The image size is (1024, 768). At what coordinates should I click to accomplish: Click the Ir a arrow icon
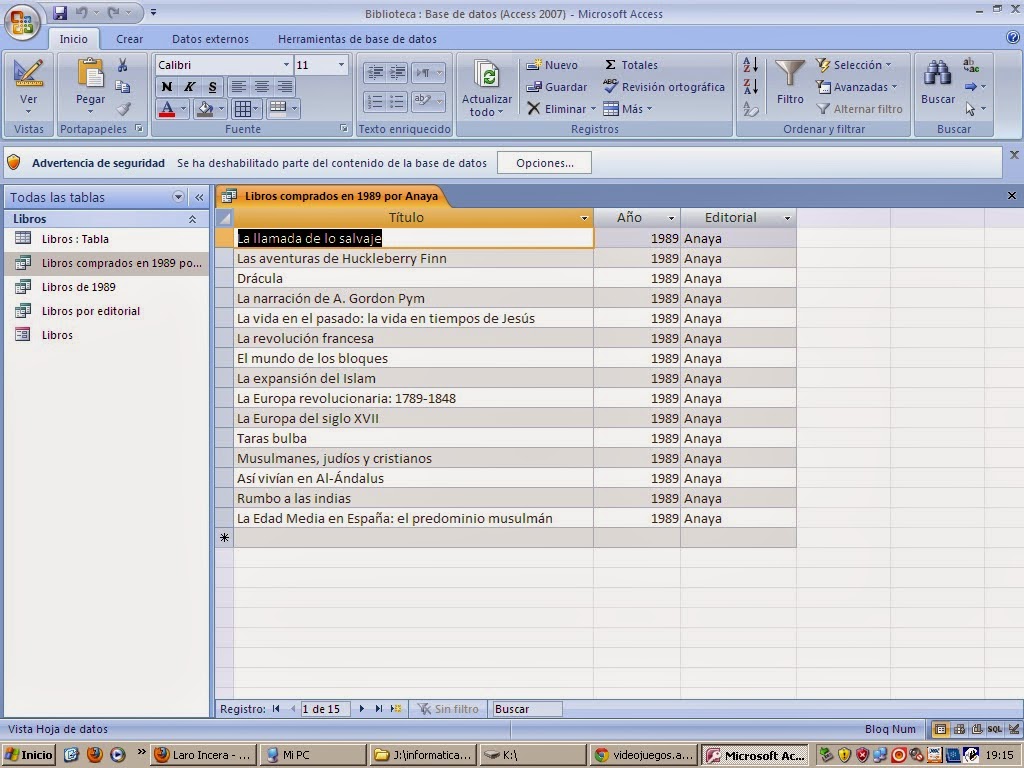pos(971,87)
